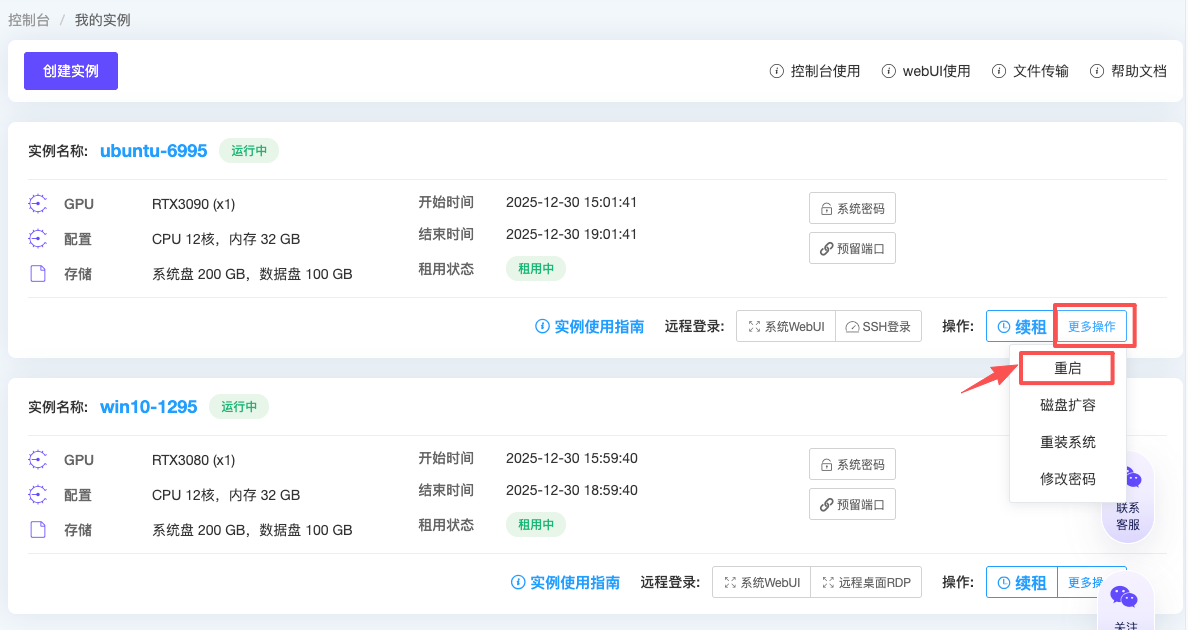Choose 磁盘扩容 in the dropdown menu
Viewport: 1188px width, 630px height.
pos(1067,406)
